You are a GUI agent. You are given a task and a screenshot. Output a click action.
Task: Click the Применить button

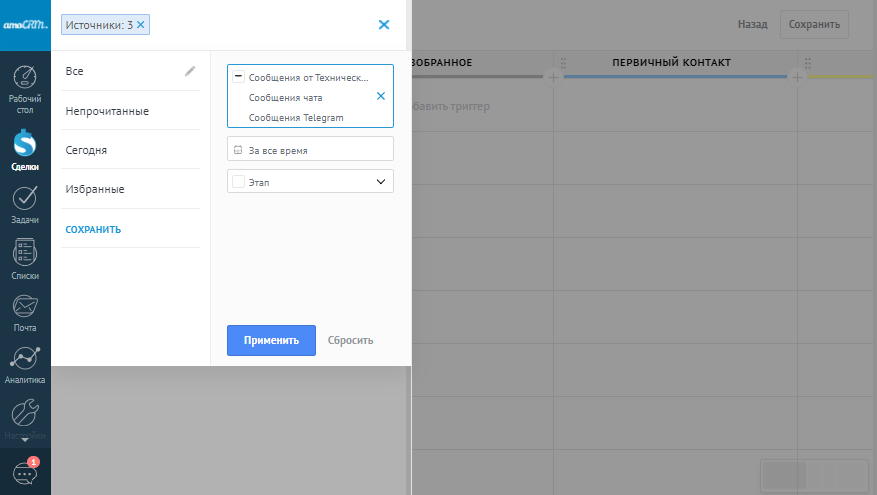271,340
